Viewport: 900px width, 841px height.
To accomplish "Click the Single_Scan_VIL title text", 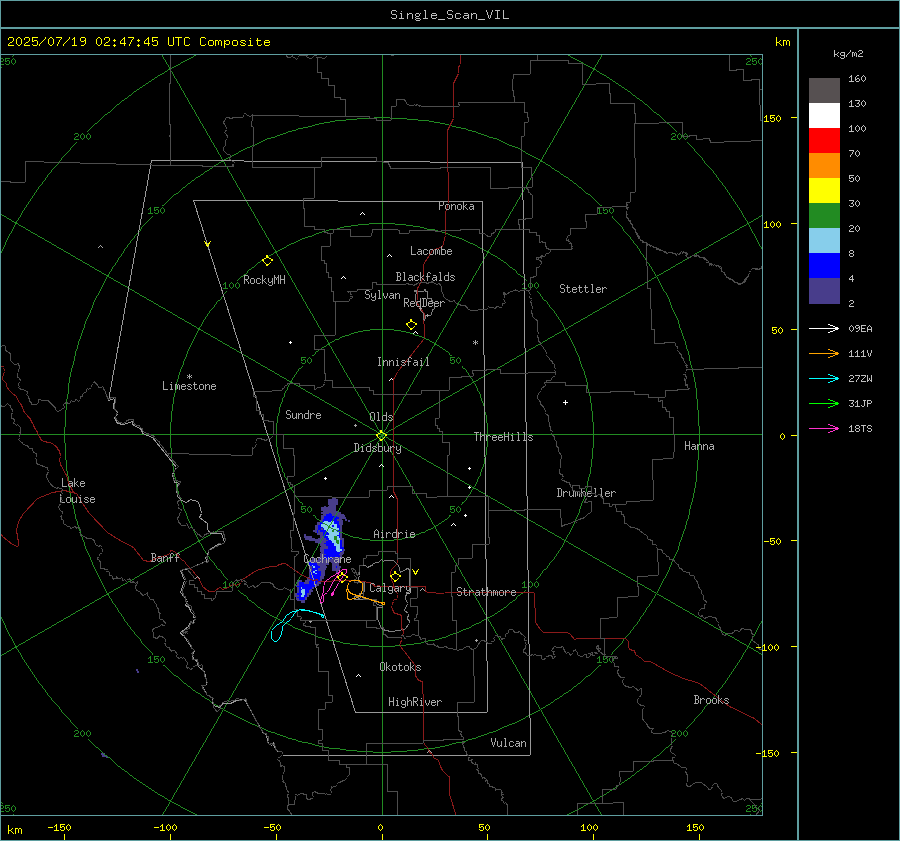I will (449, 15).
